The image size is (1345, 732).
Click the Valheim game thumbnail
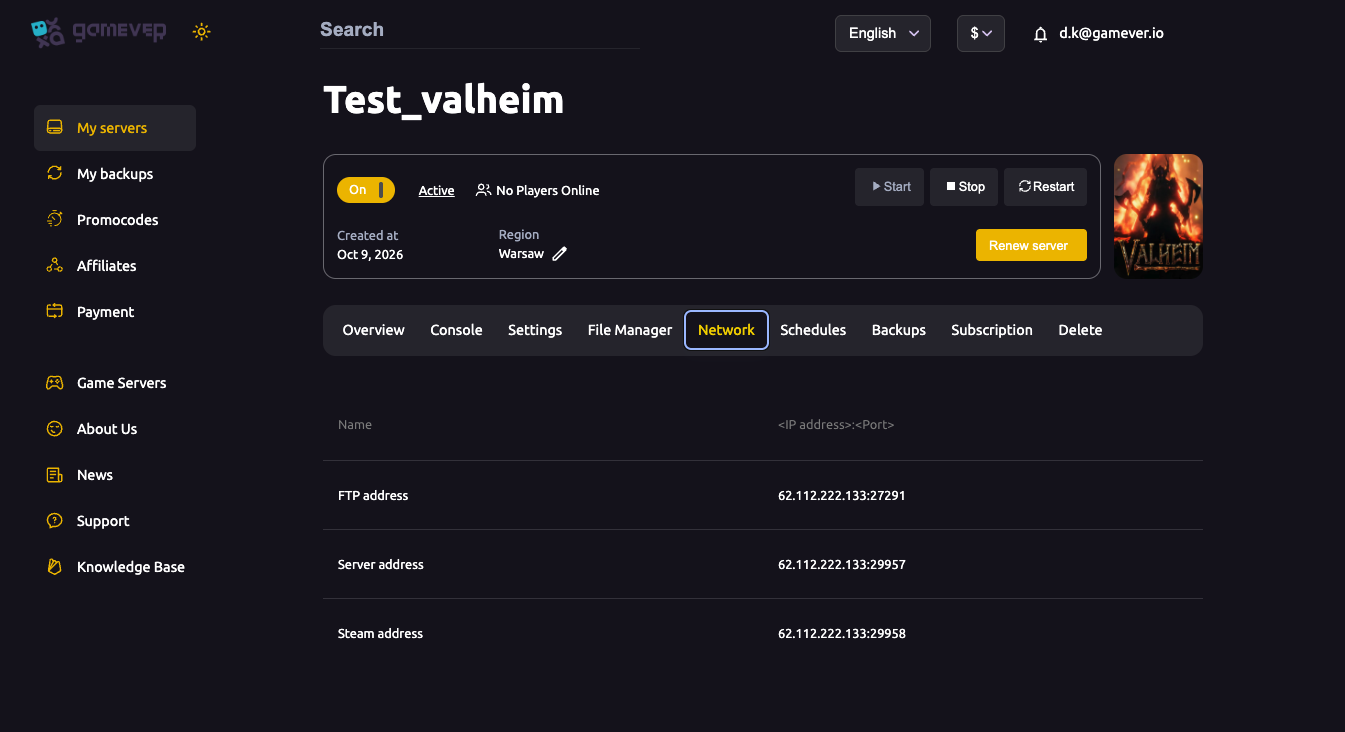(x=1158, y=216)
